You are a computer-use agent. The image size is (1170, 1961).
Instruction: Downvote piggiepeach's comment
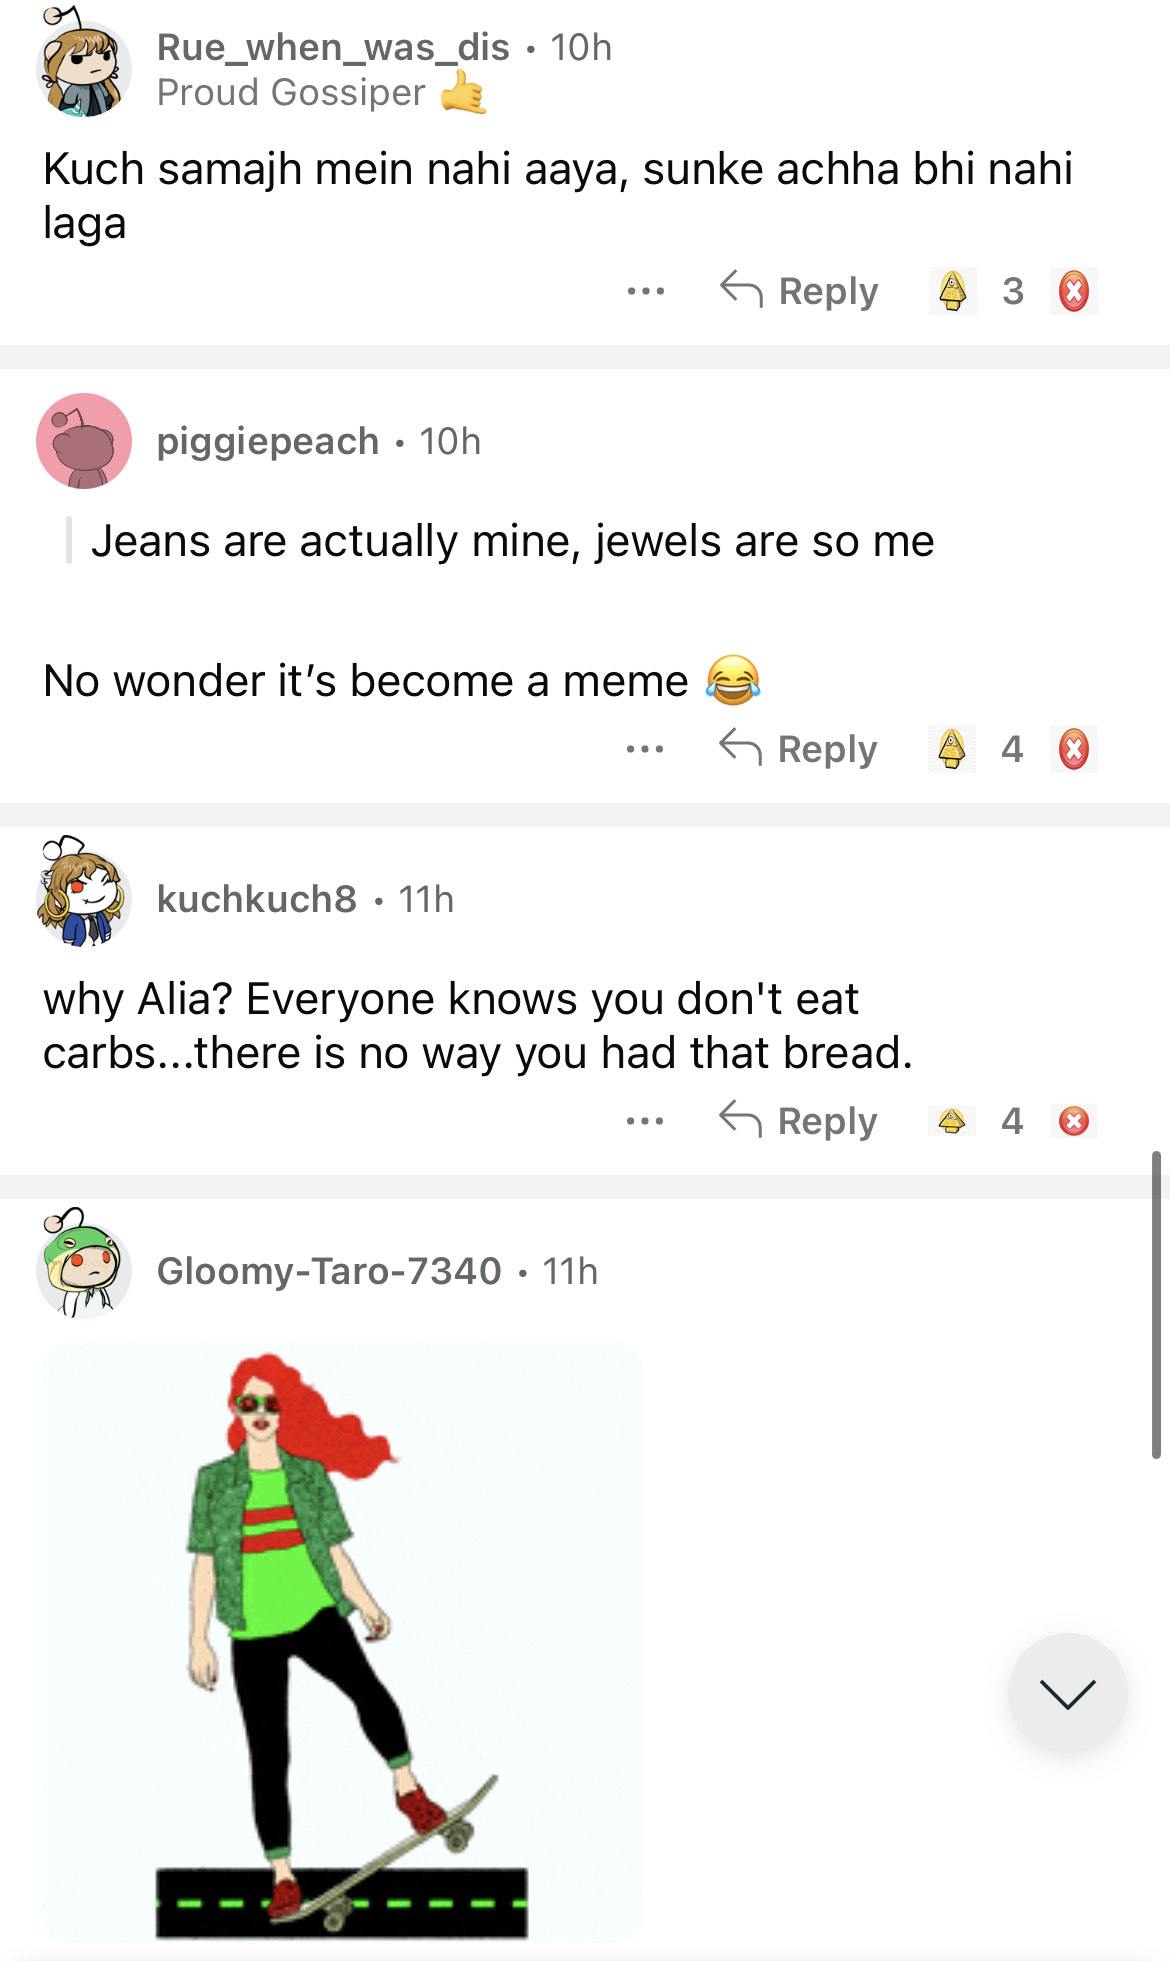(1073, 749)
